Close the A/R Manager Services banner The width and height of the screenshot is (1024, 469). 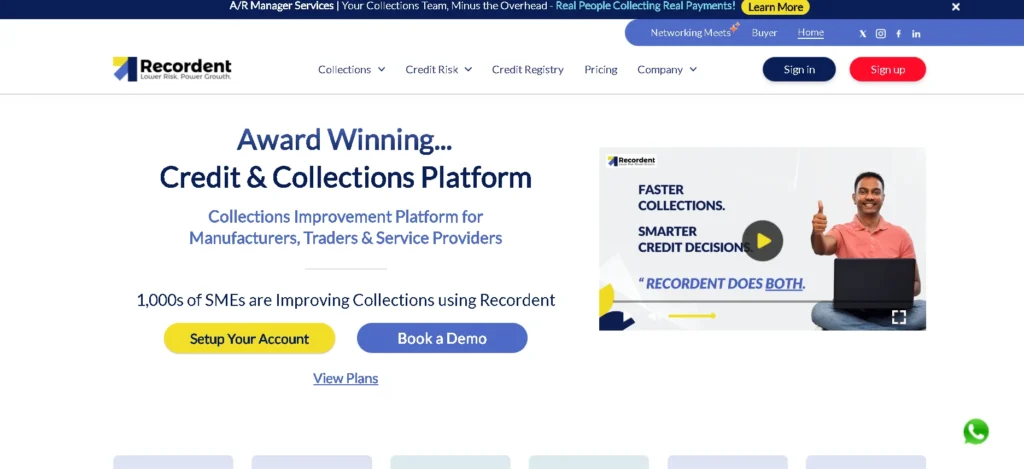point(955,7)
